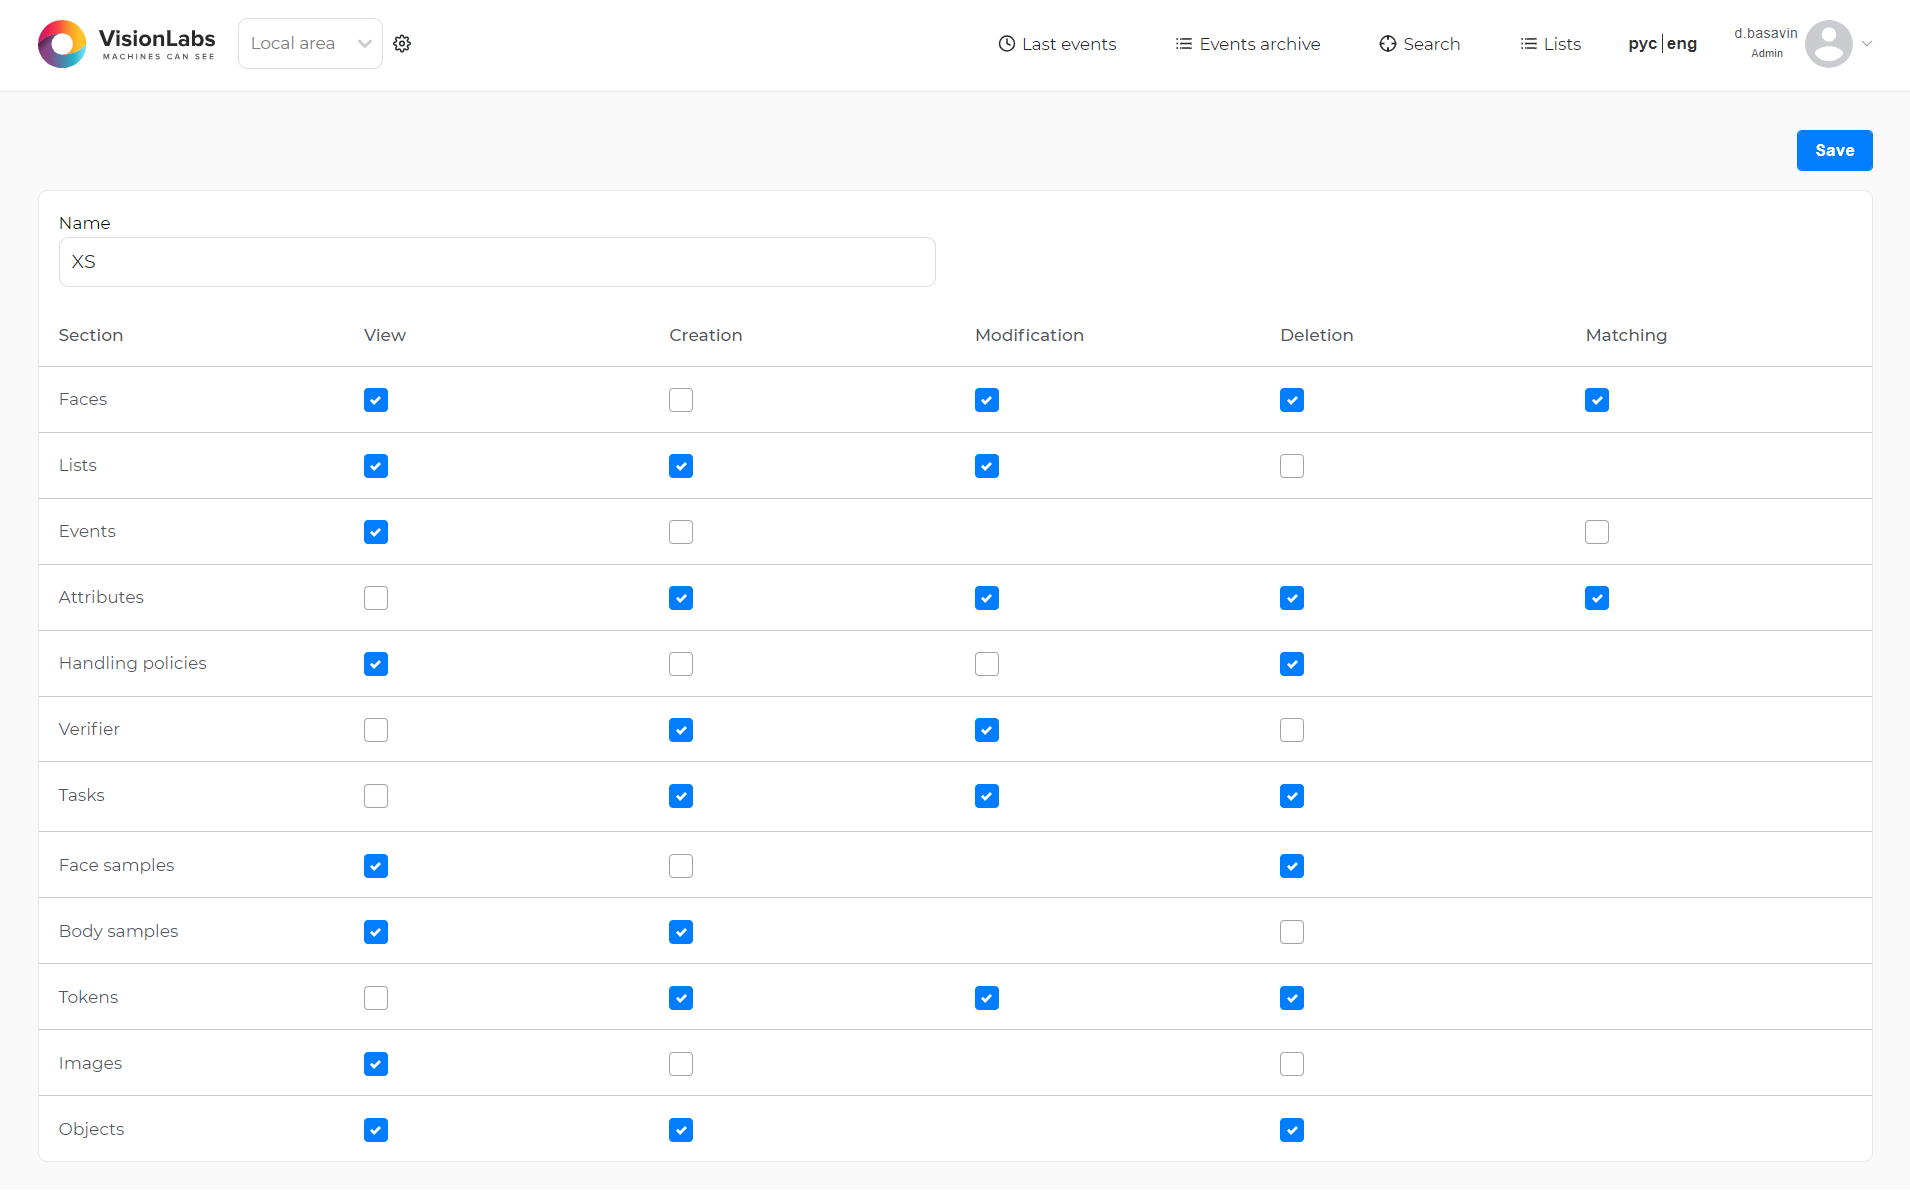Uncheck Lists Modification permission
This screenshot has height=1190, width=1910.
(987, 466)
